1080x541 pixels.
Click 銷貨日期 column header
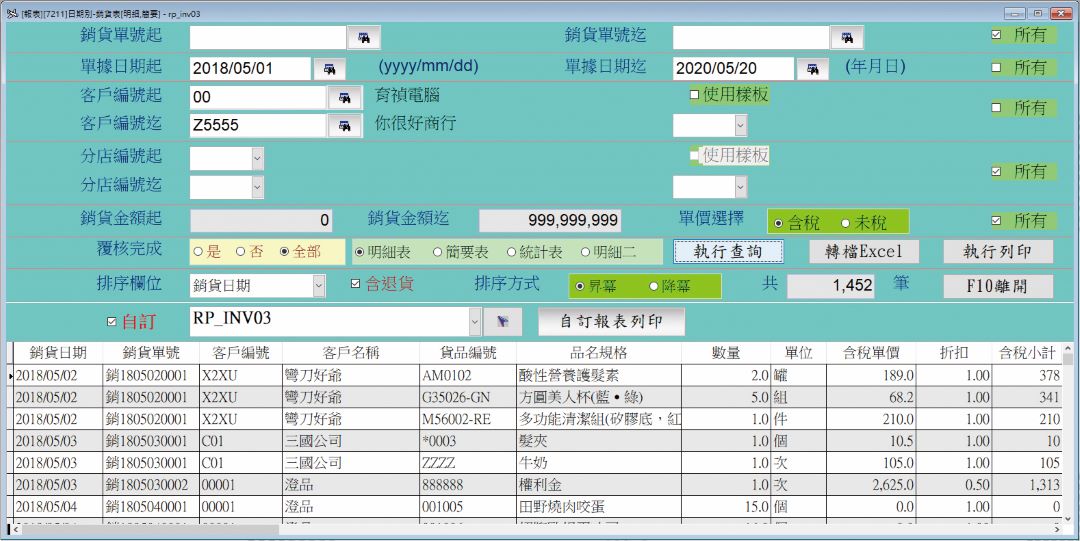[58, 353]
